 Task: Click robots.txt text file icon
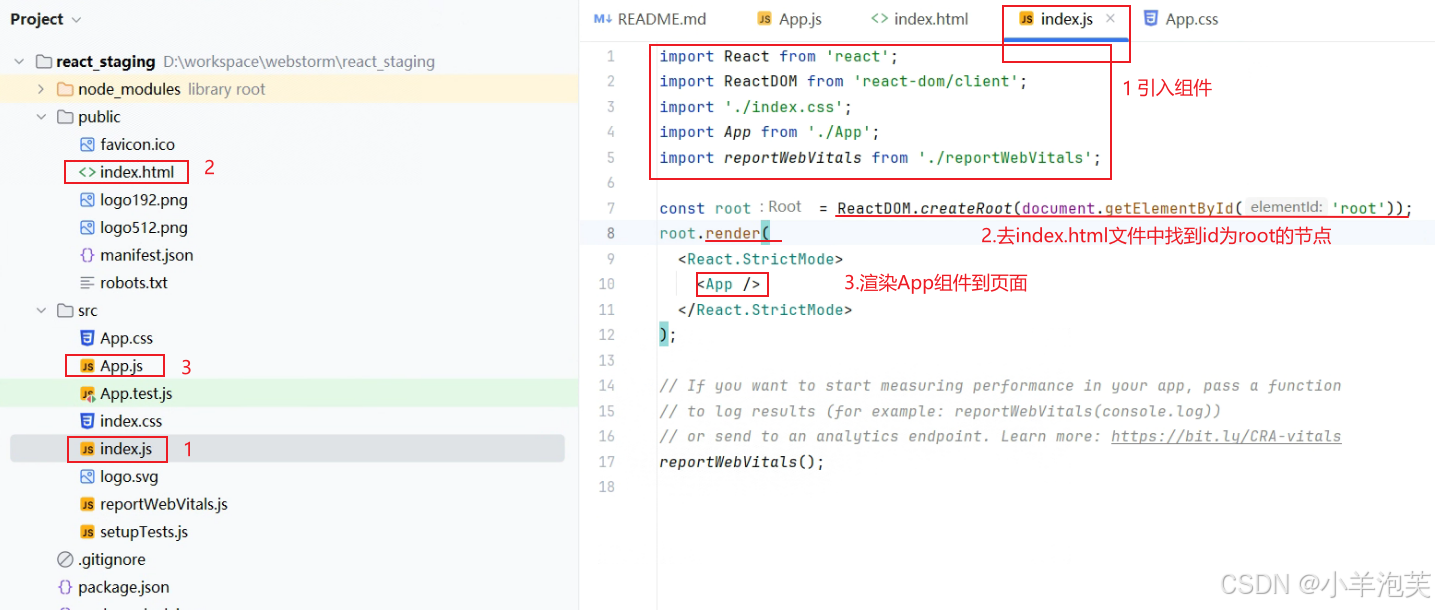tap(87, 283)
